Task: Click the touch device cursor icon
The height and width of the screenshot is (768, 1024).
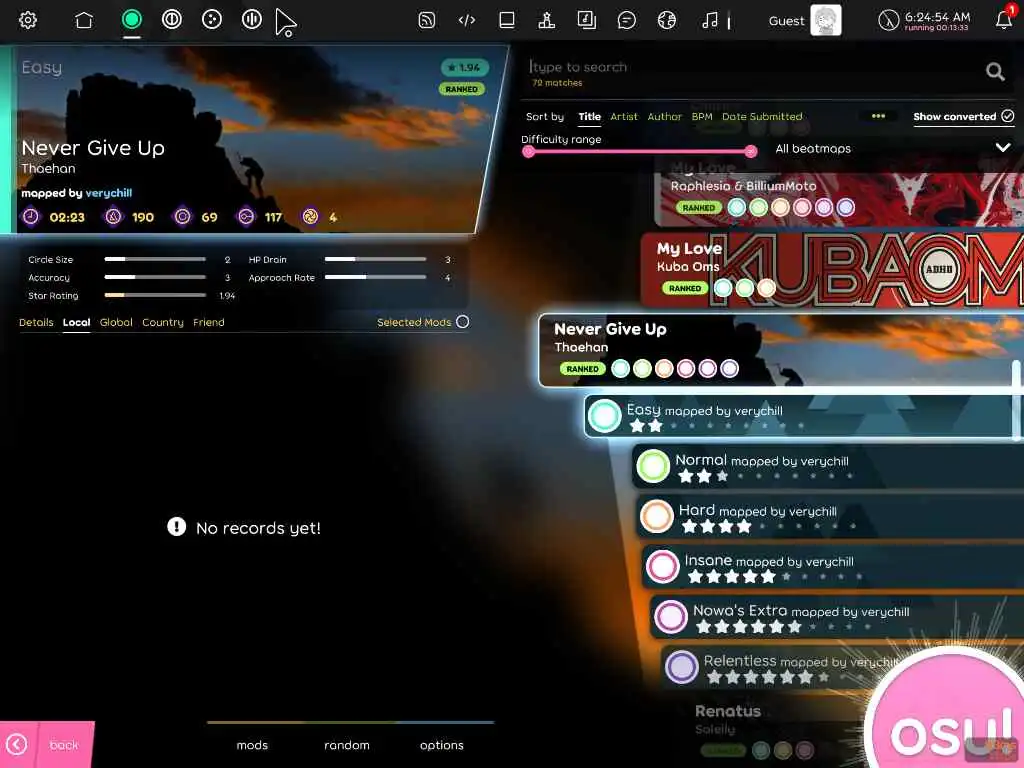Action: click(x=285, y=22)
